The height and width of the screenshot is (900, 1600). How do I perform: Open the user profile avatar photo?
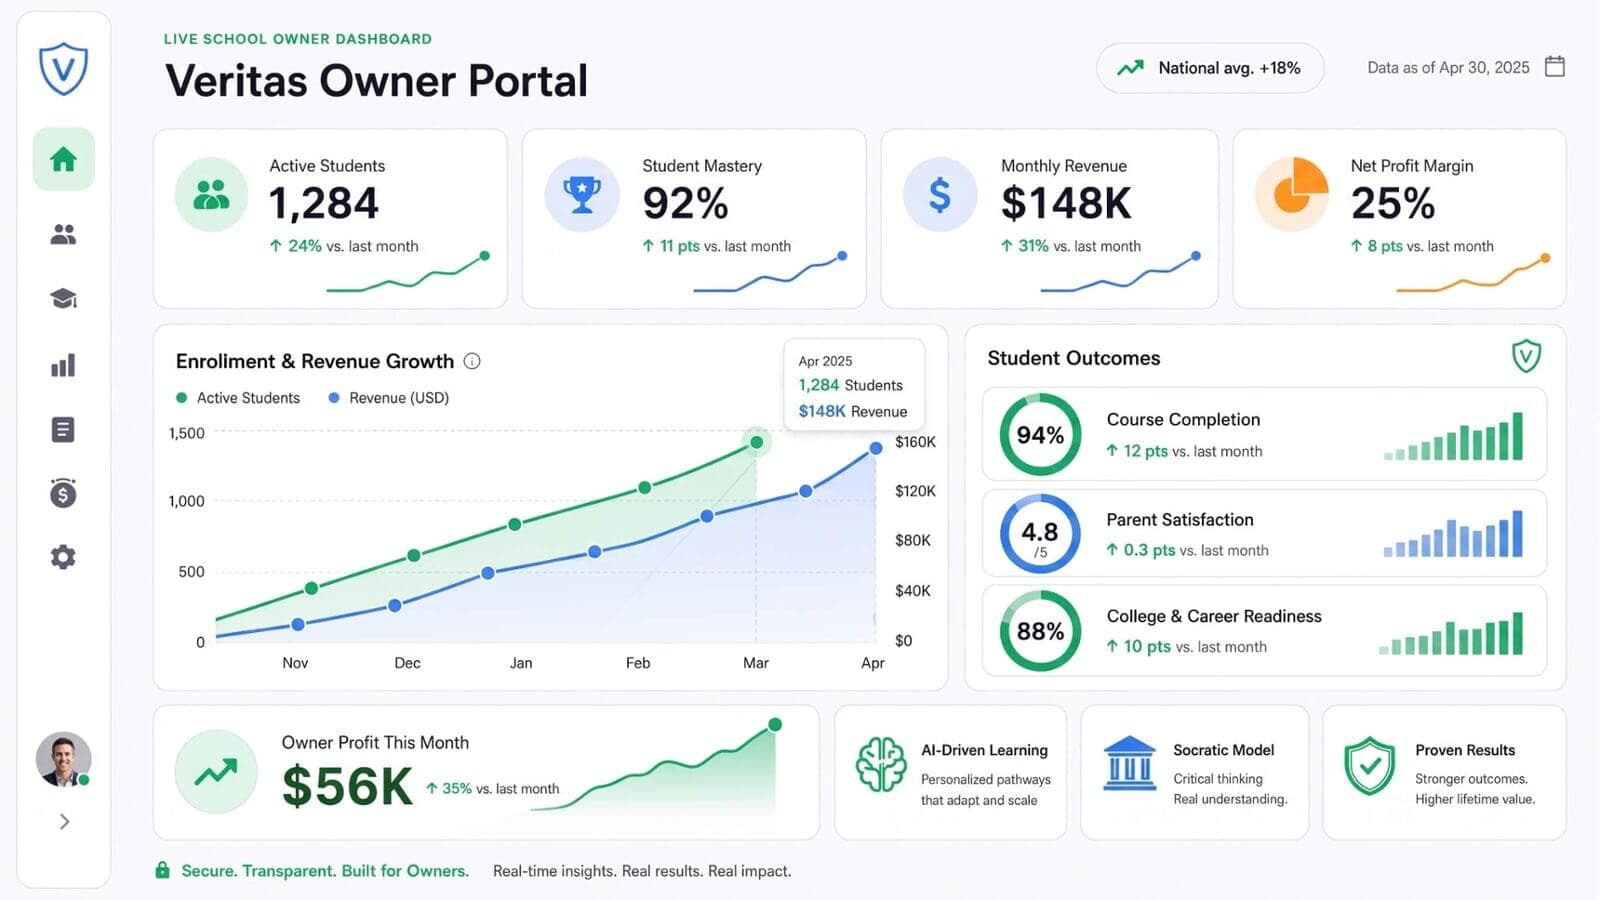pos(63,759)
